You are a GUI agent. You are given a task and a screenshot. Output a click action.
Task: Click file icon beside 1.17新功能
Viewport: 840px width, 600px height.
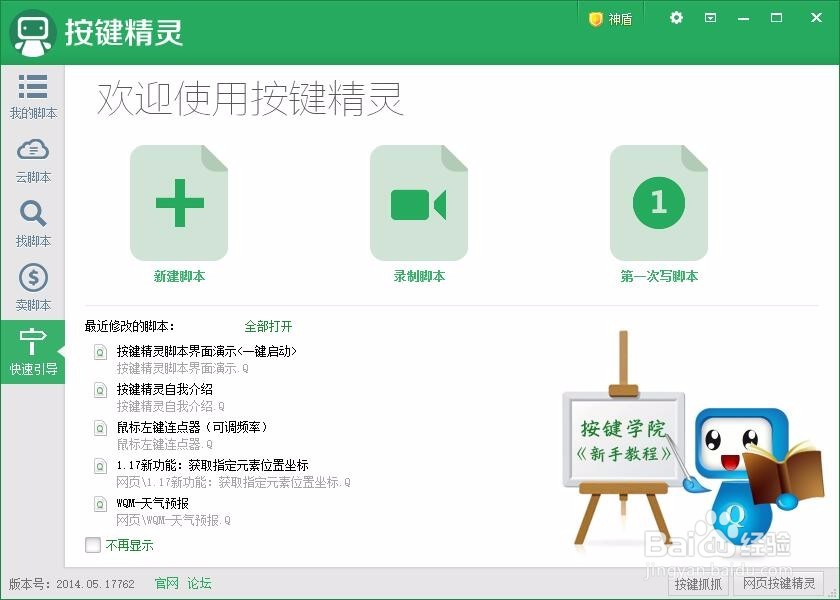100,466
